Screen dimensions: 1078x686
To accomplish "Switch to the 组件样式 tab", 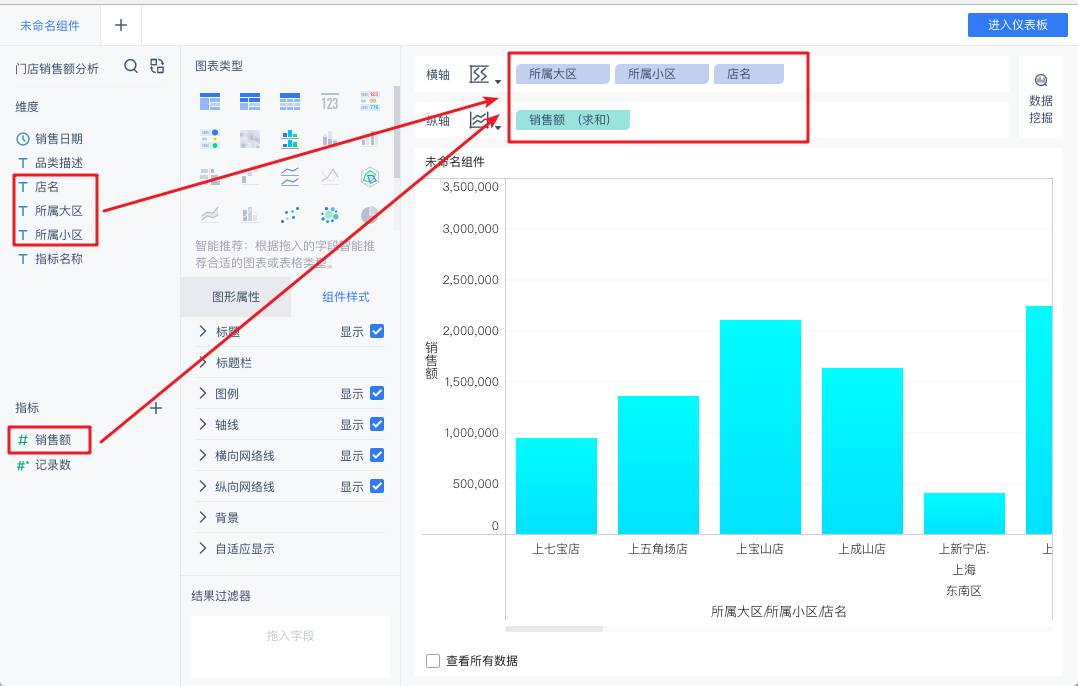I will (346, 297).
